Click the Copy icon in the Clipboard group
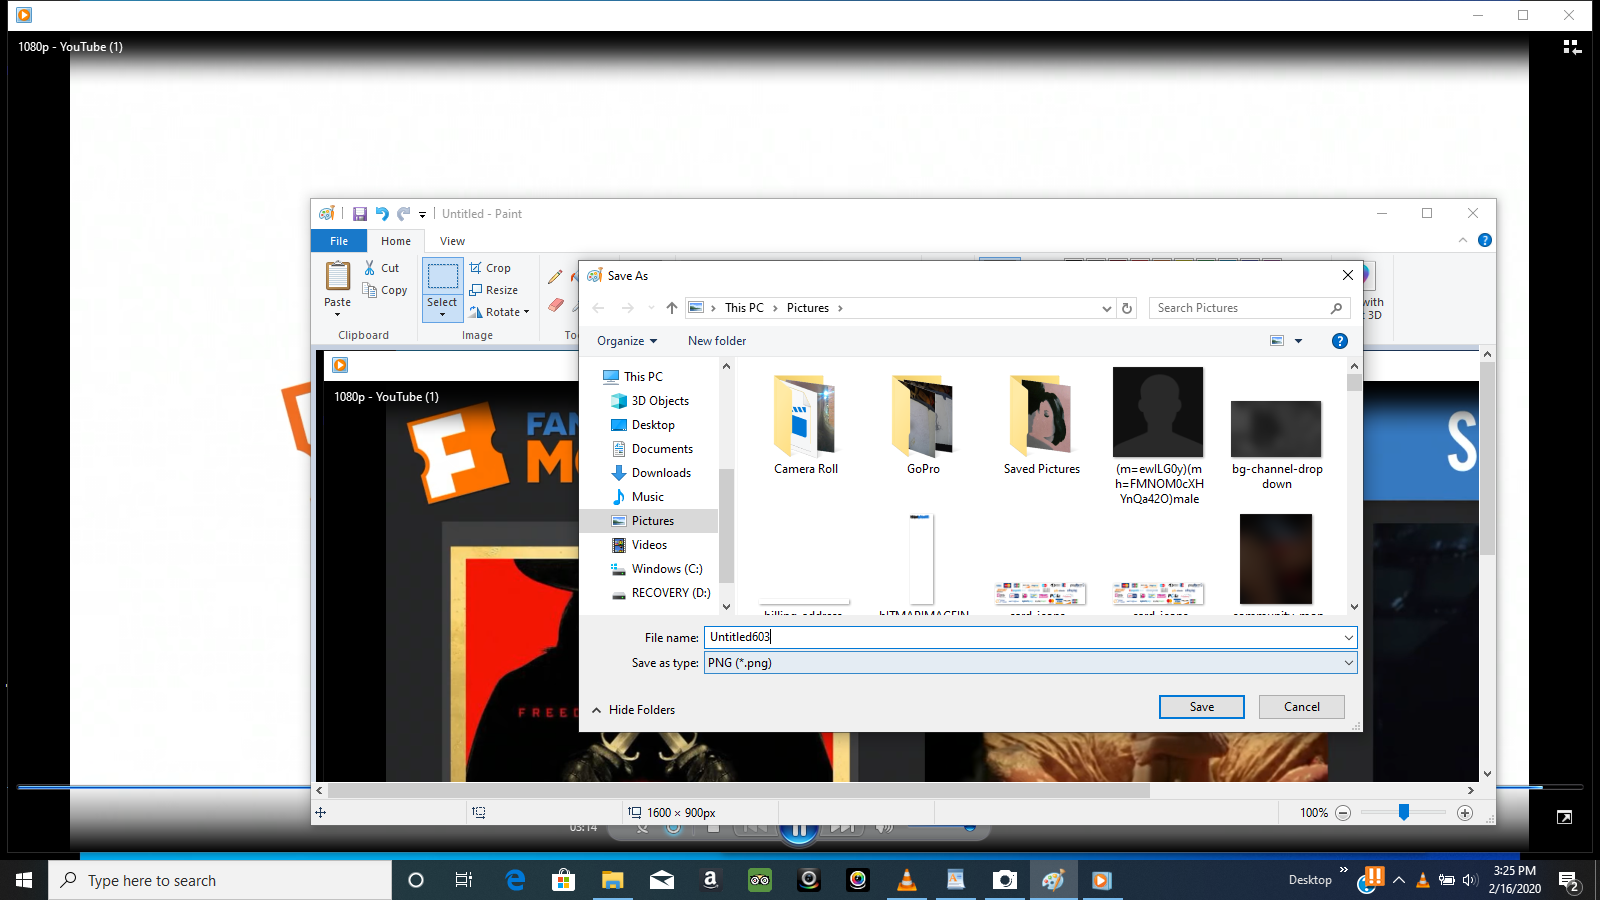 [x=369, y=290]
